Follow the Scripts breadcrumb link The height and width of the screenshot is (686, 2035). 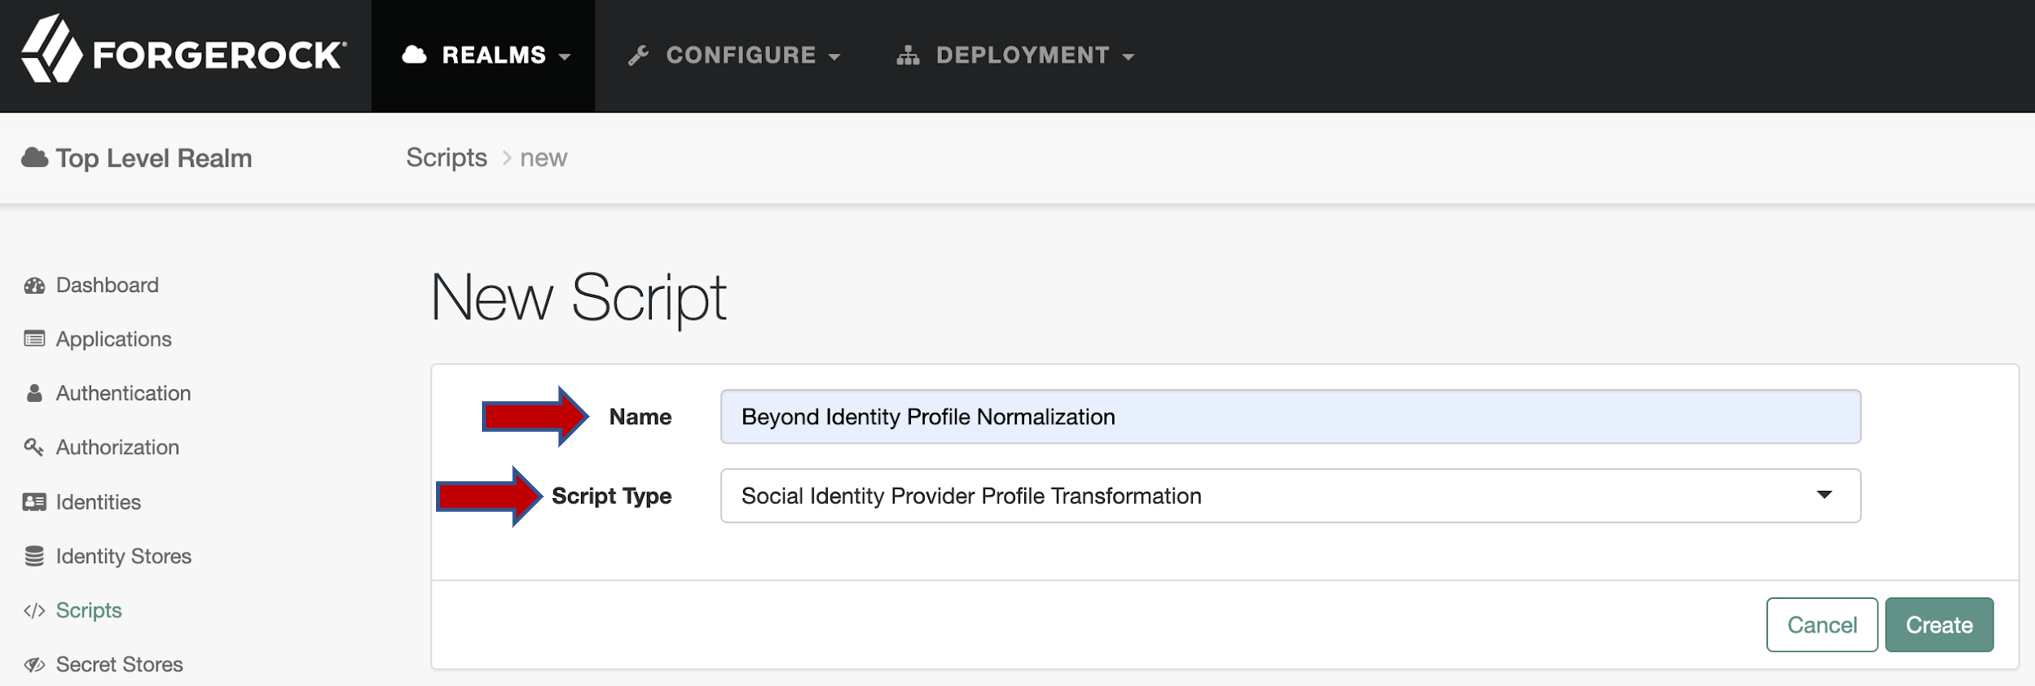click(x=446, y=158)
